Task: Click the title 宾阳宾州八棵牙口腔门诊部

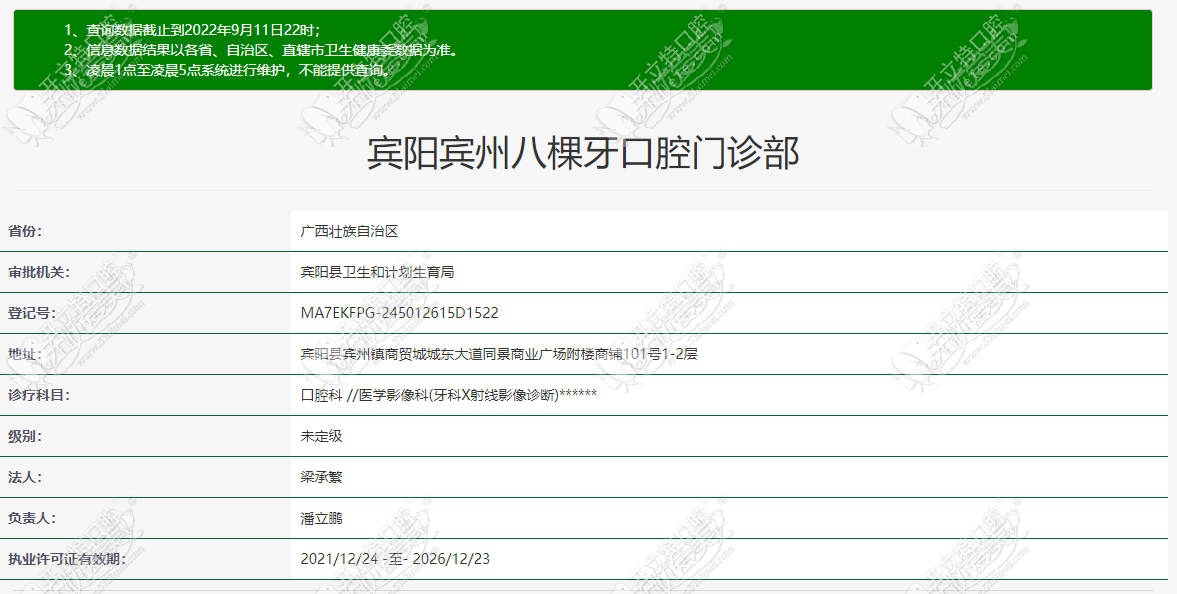Action: pyautogui.click(x=582, y=153)
